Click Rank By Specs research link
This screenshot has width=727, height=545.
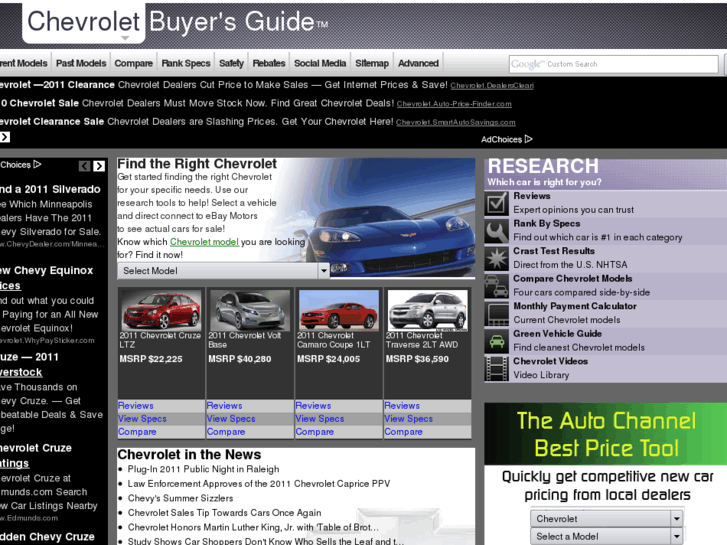coord(547,224)
